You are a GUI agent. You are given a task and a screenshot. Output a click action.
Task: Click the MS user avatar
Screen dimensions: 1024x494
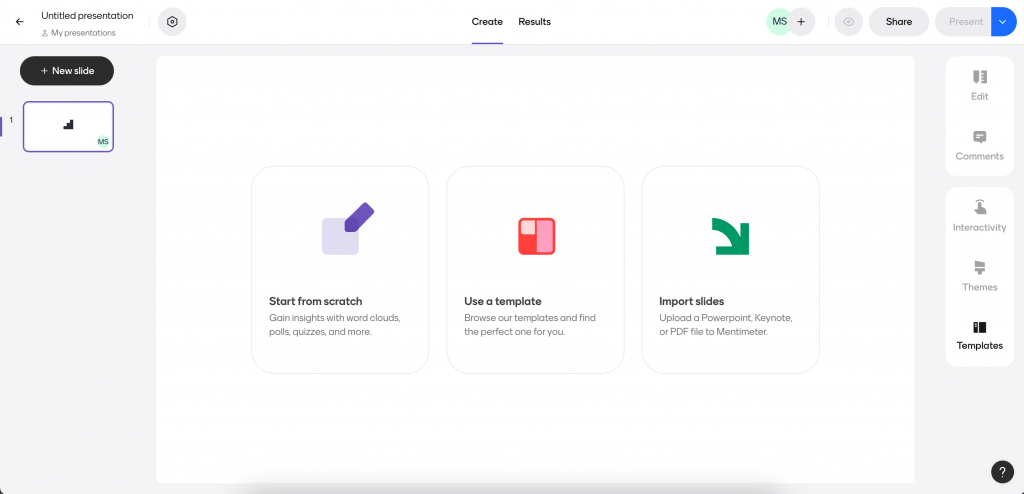(x=780, y=22)
